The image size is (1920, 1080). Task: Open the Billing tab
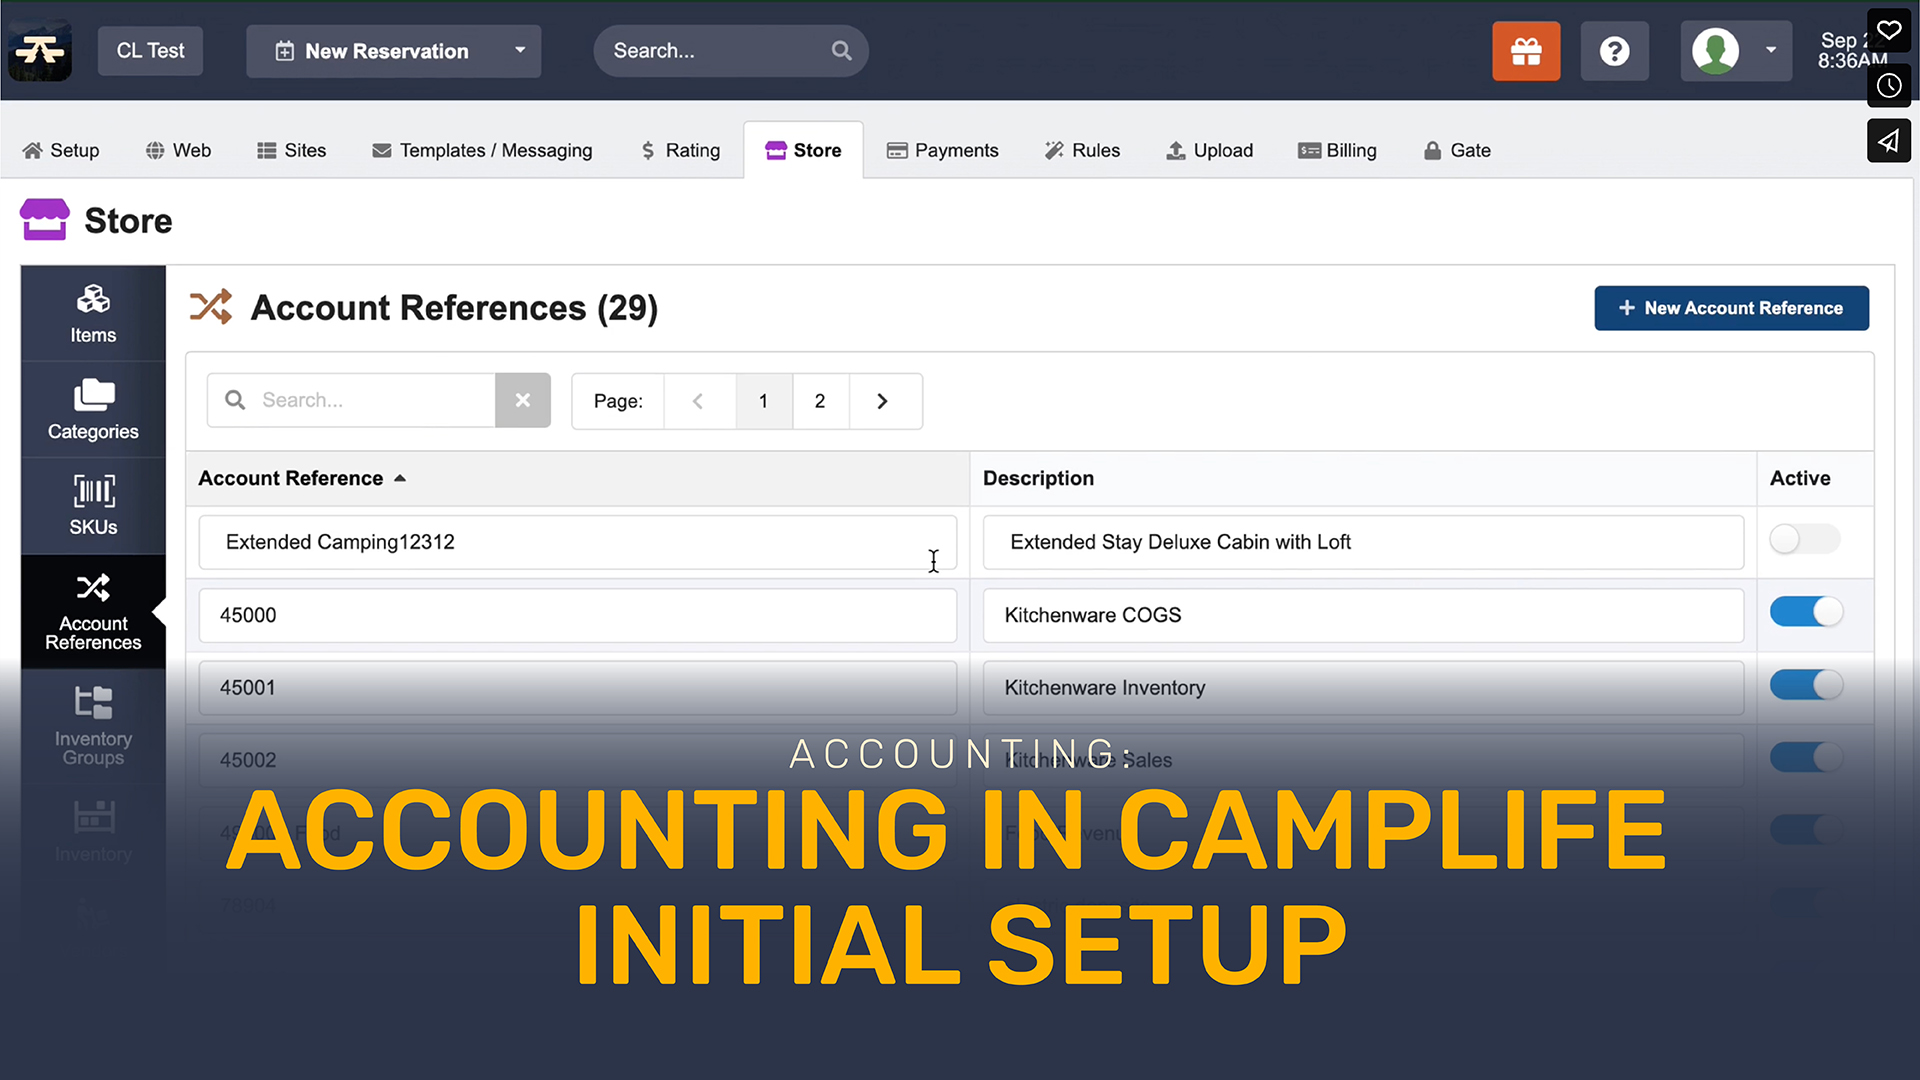click(x=1337, y=150)
